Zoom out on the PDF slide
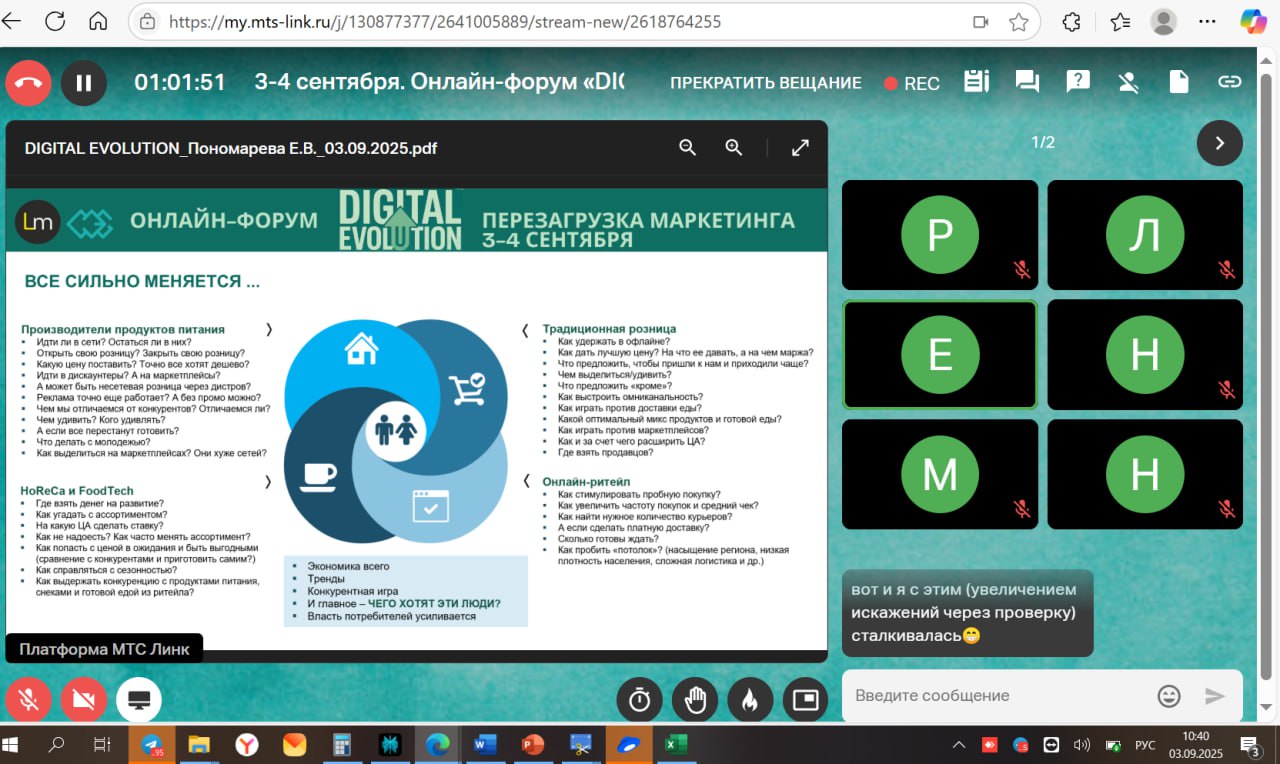The height and width of the screenshot is (764, 1280). click(x=688, y=148)
